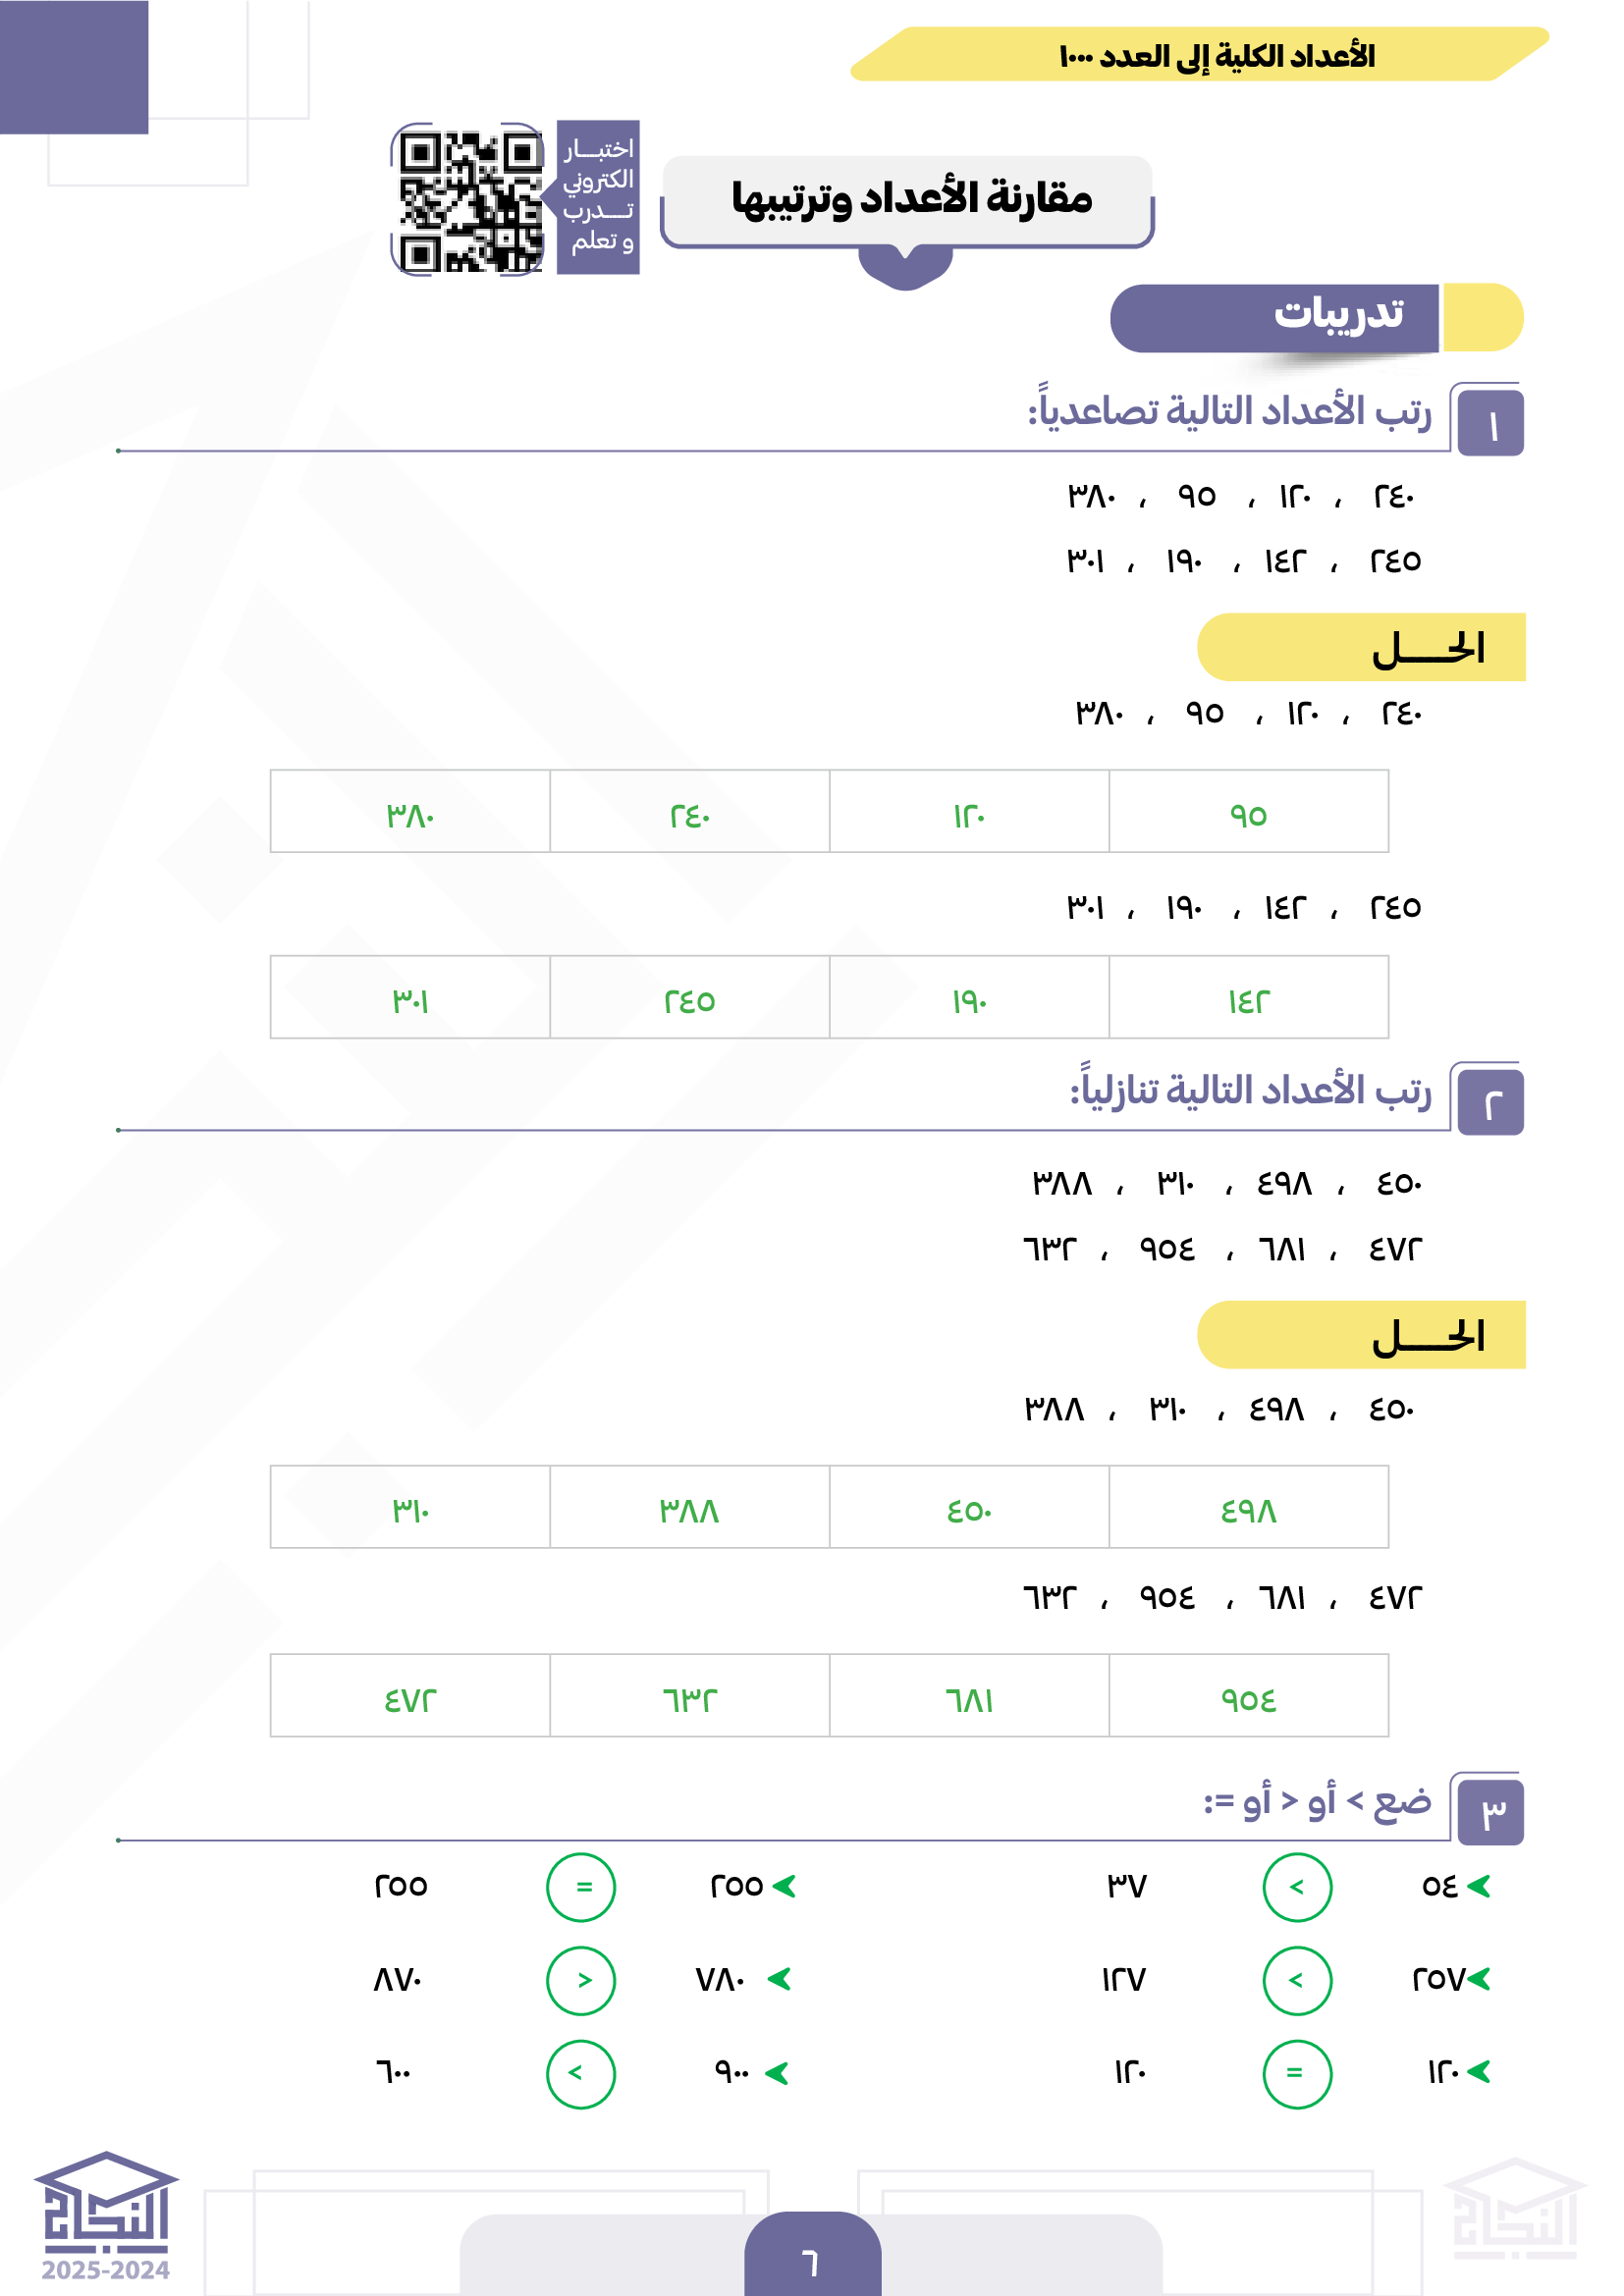Click the yellow chapter header banner at top
This screenshot has height=2296, width=1624.
click(1198, 55)
